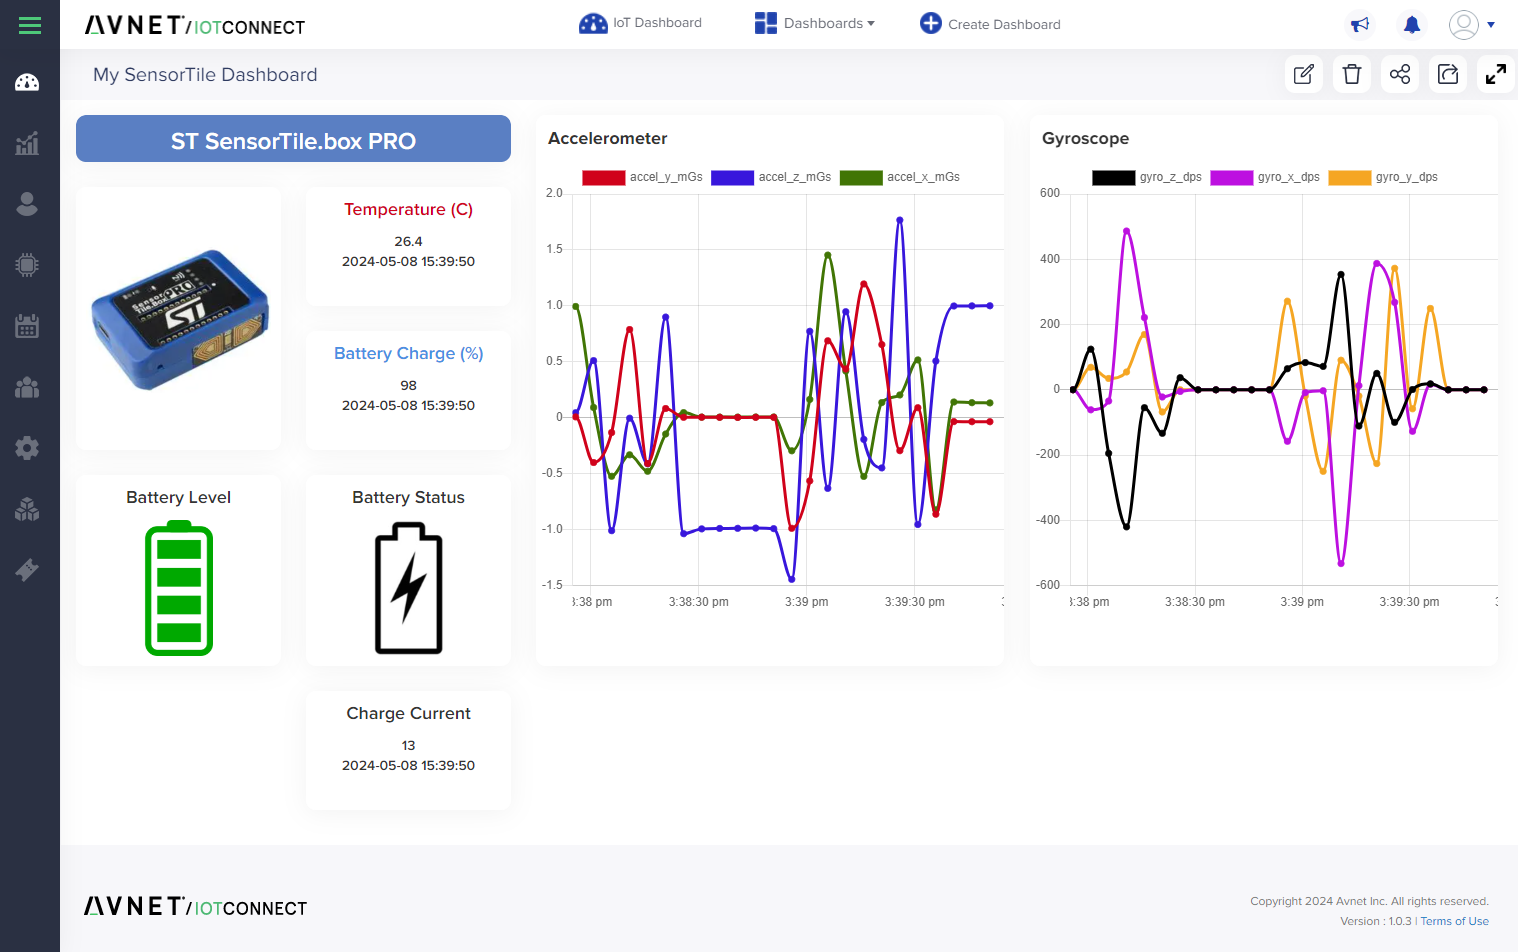Toggle the gyro_y_dps orange legend swatch
The height and width of the screenshot is (952, 1518).
(1349, 177)
